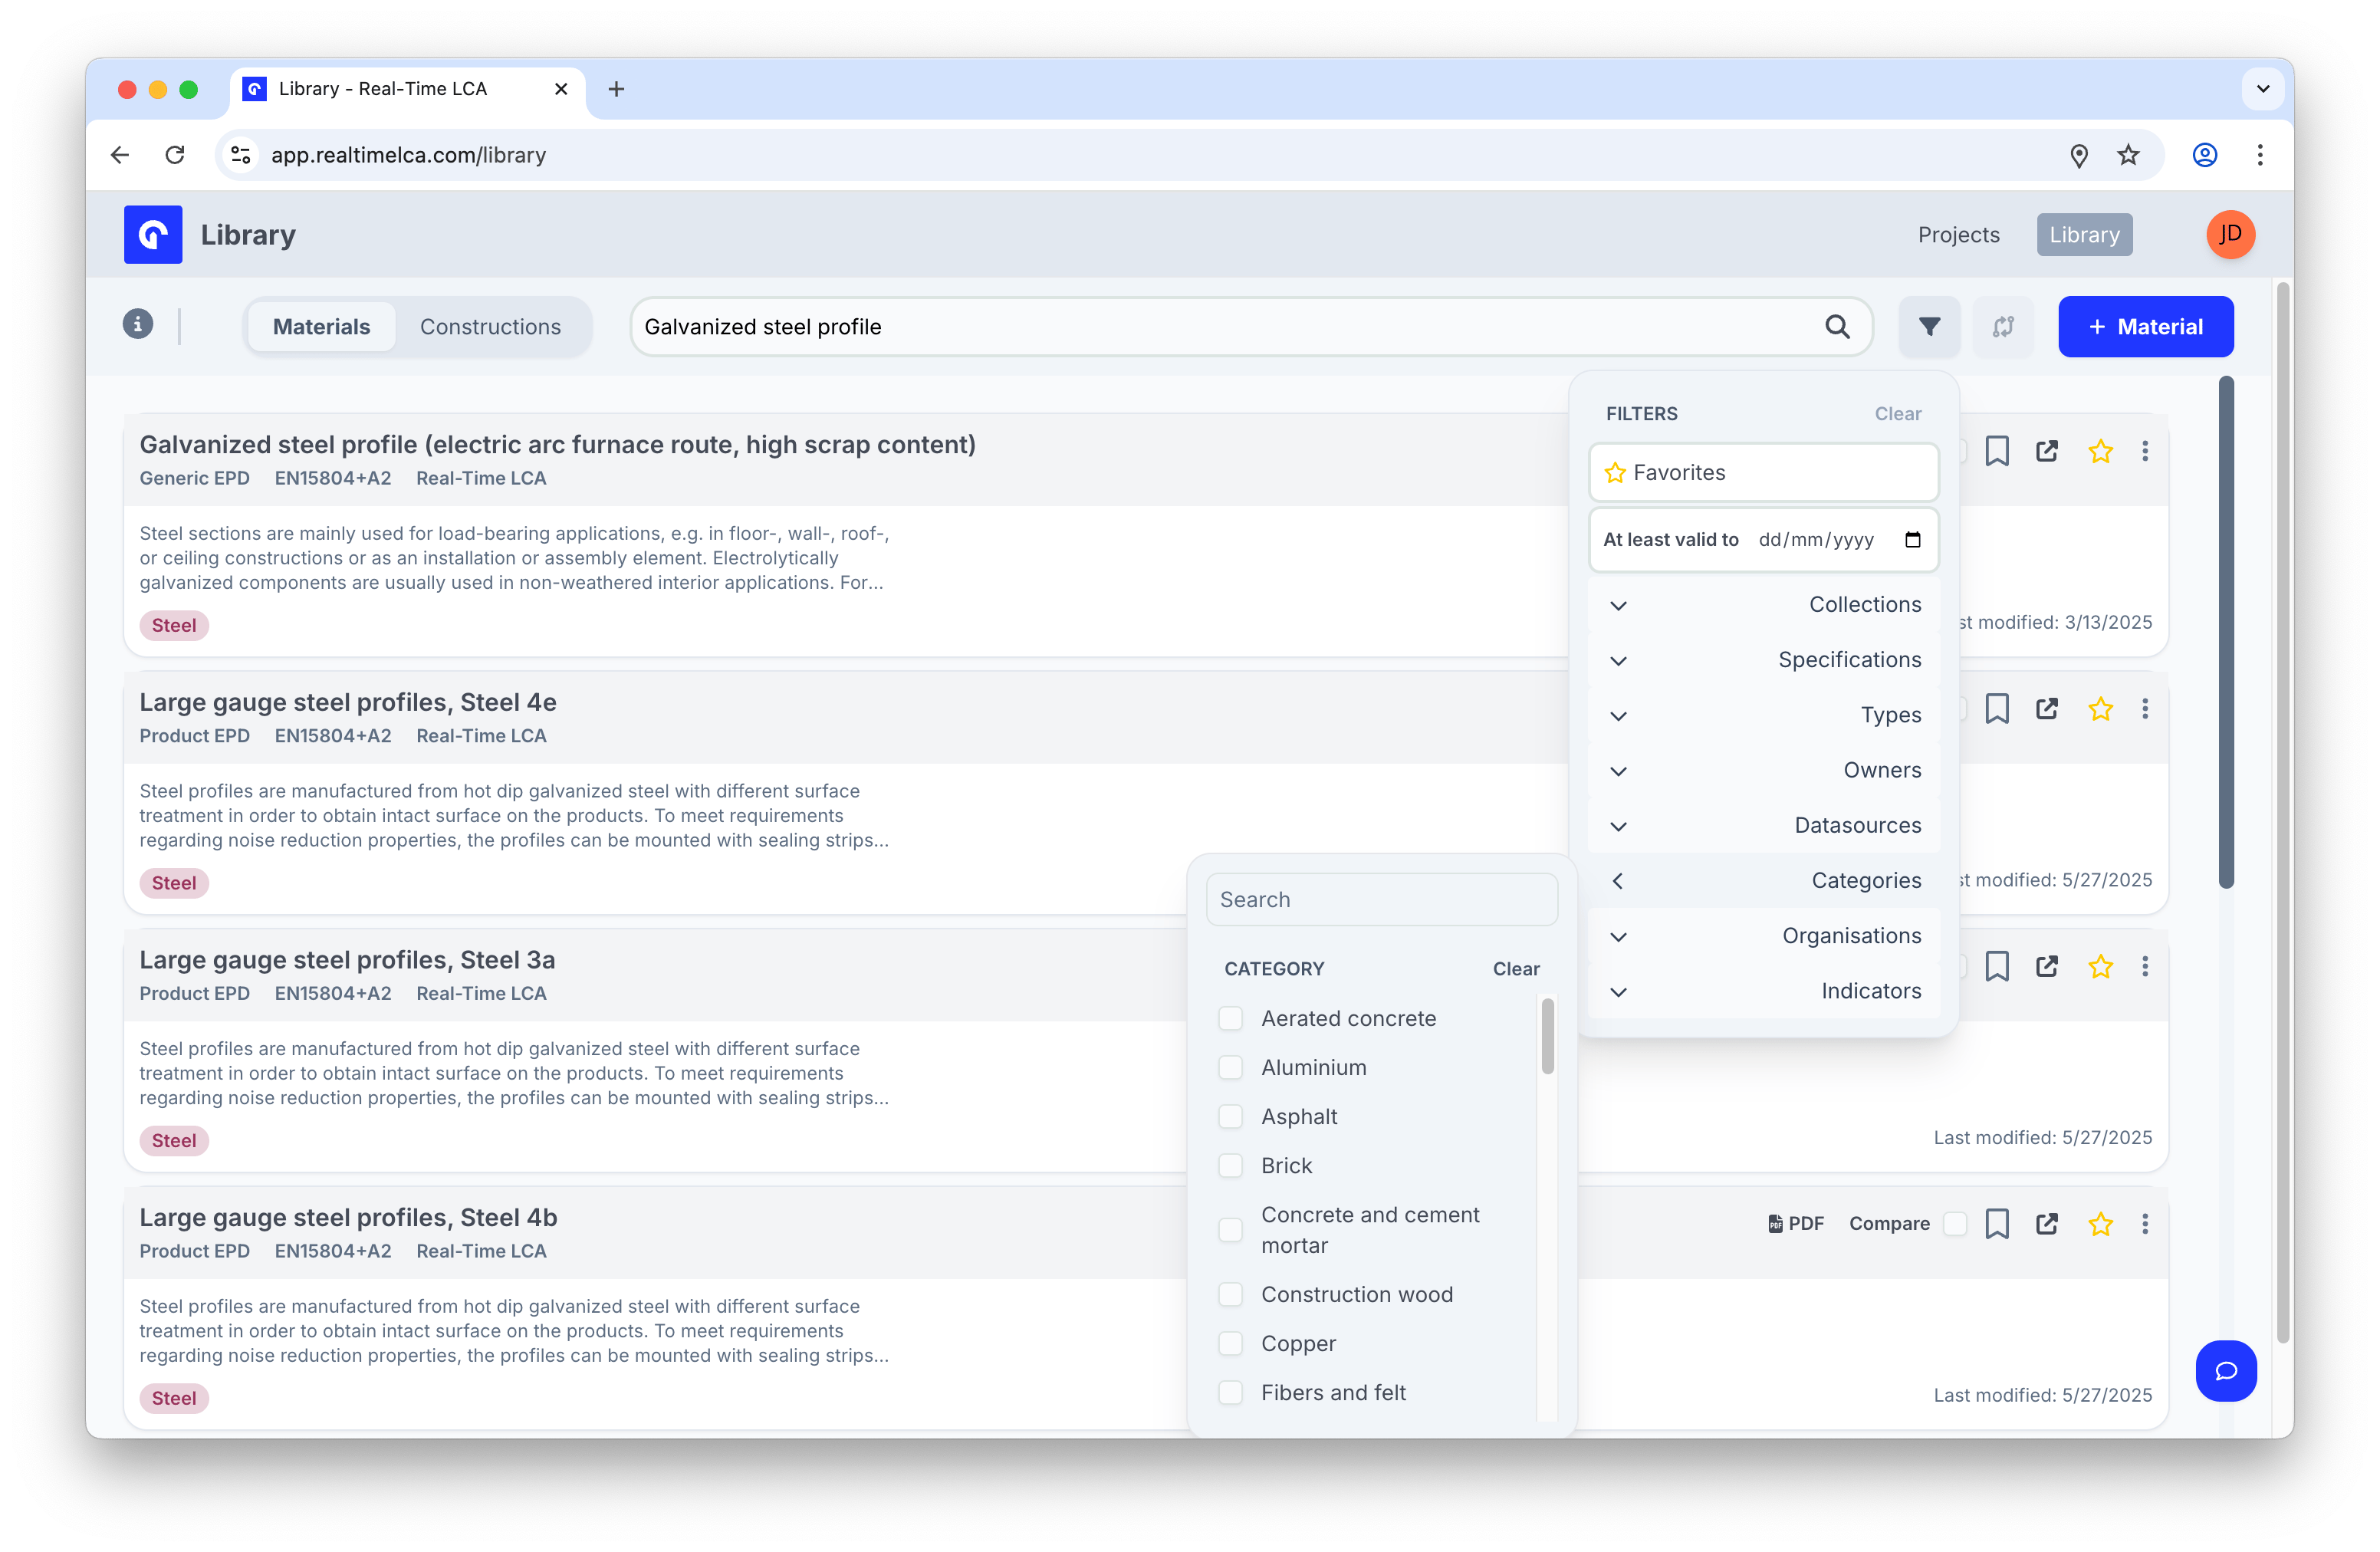Click the page vertical scrollbar
2380x1552 pixels.
2283,813
